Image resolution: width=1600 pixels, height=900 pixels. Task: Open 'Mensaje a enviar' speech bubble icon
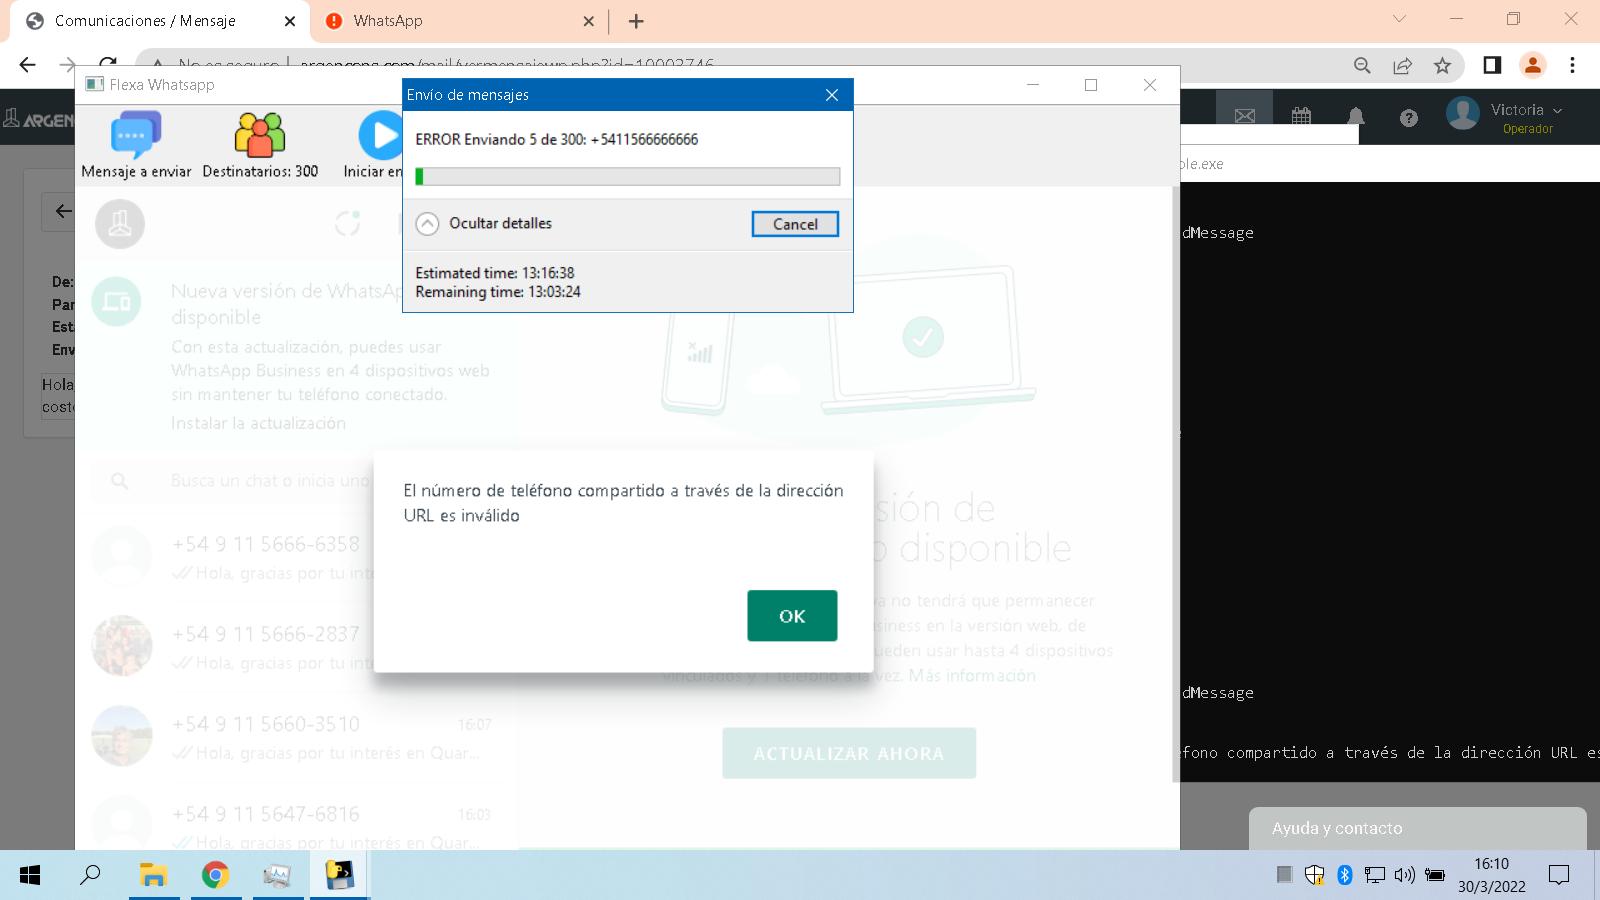136,135
